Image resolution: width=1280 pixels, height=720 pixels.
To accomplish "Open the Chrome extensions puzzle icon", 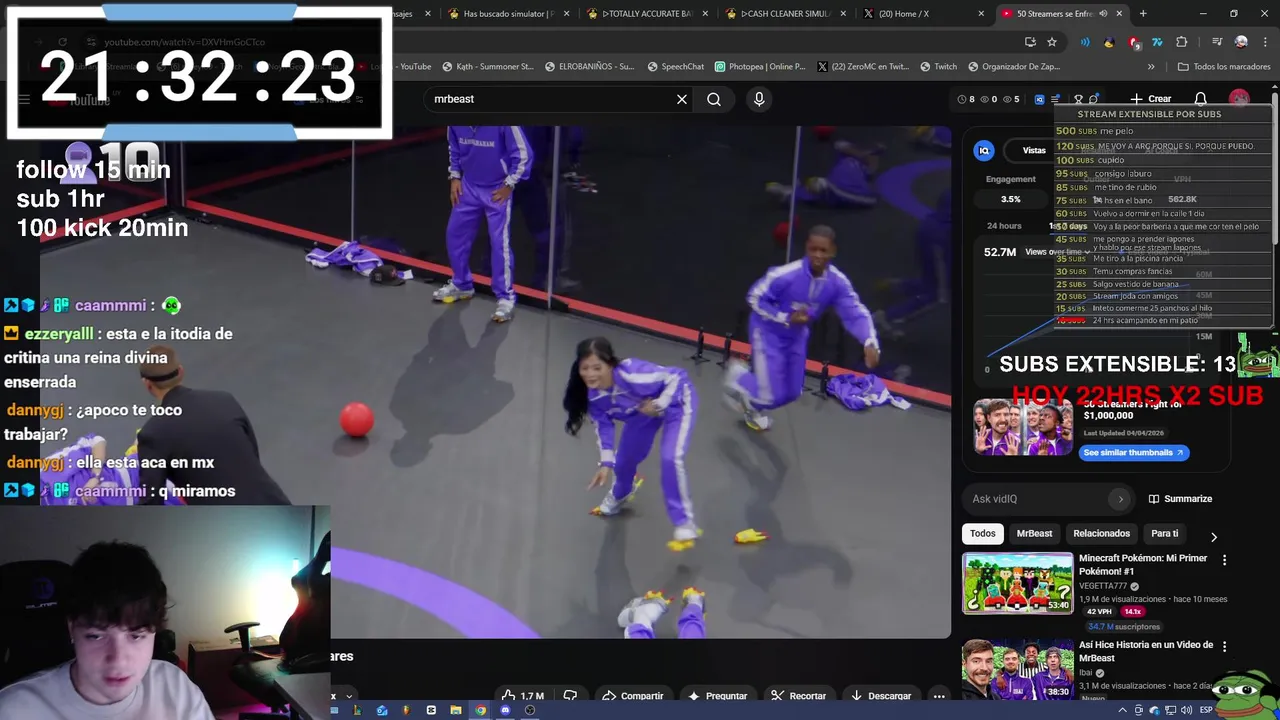I will click(x=1182, y=42).
